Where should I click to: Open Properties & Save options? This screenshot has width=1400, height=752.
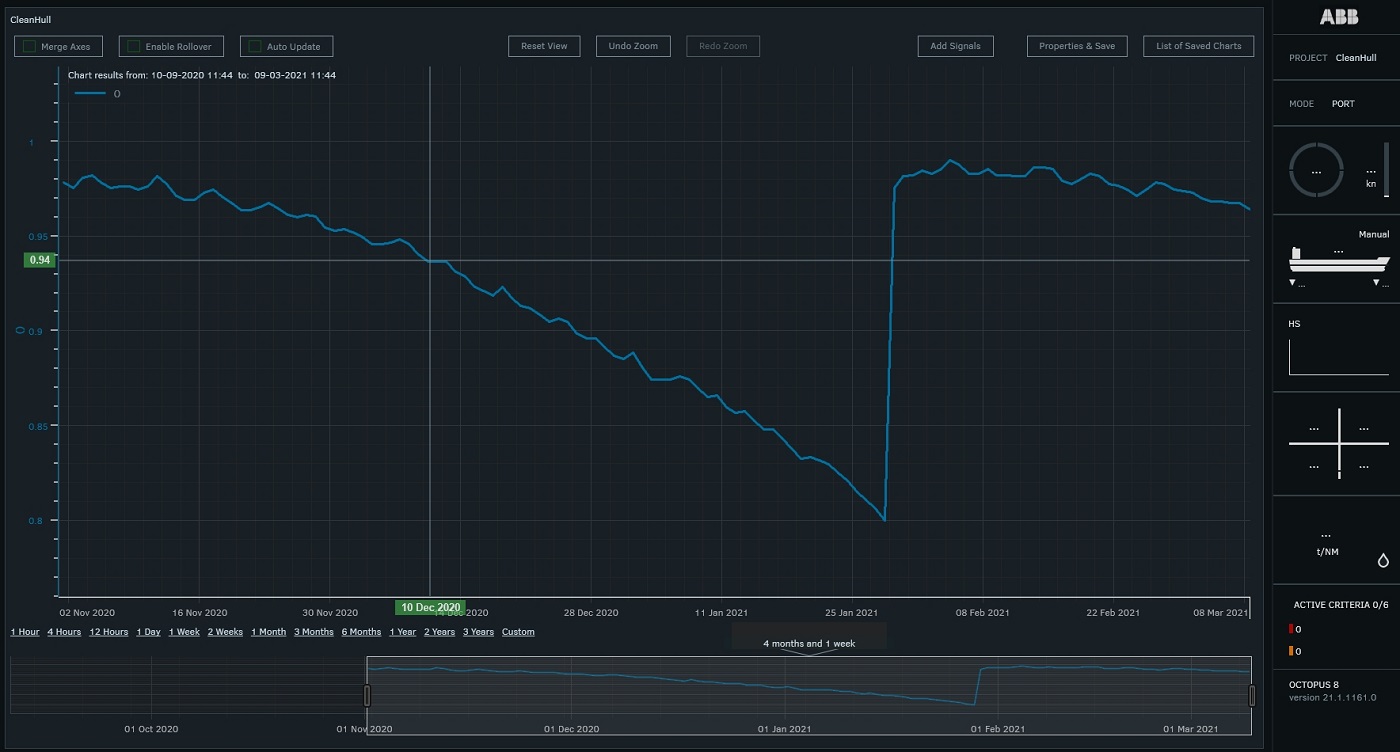tap(1077, 46)
